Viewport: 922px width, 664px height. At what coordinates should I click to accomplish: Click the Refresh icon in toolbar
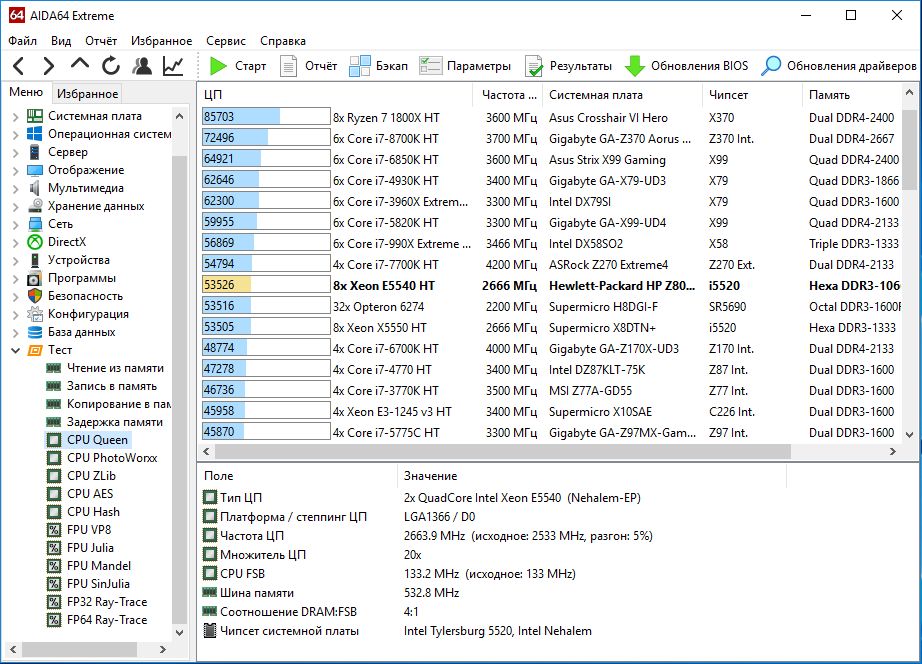click(111, 66)
